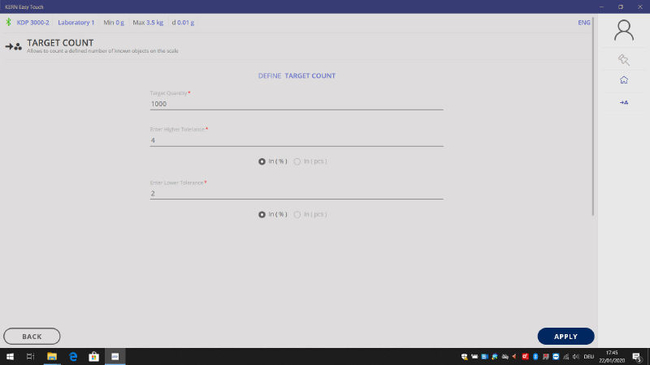
Task: Open File Explorer from taskbar
Action: 52,356
